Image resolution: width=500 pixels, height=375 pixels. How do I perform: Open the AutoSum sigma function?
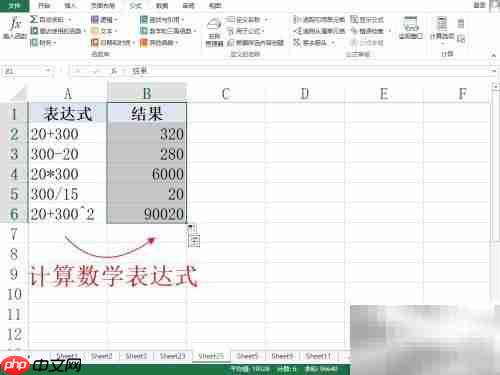tap(47, 20)
